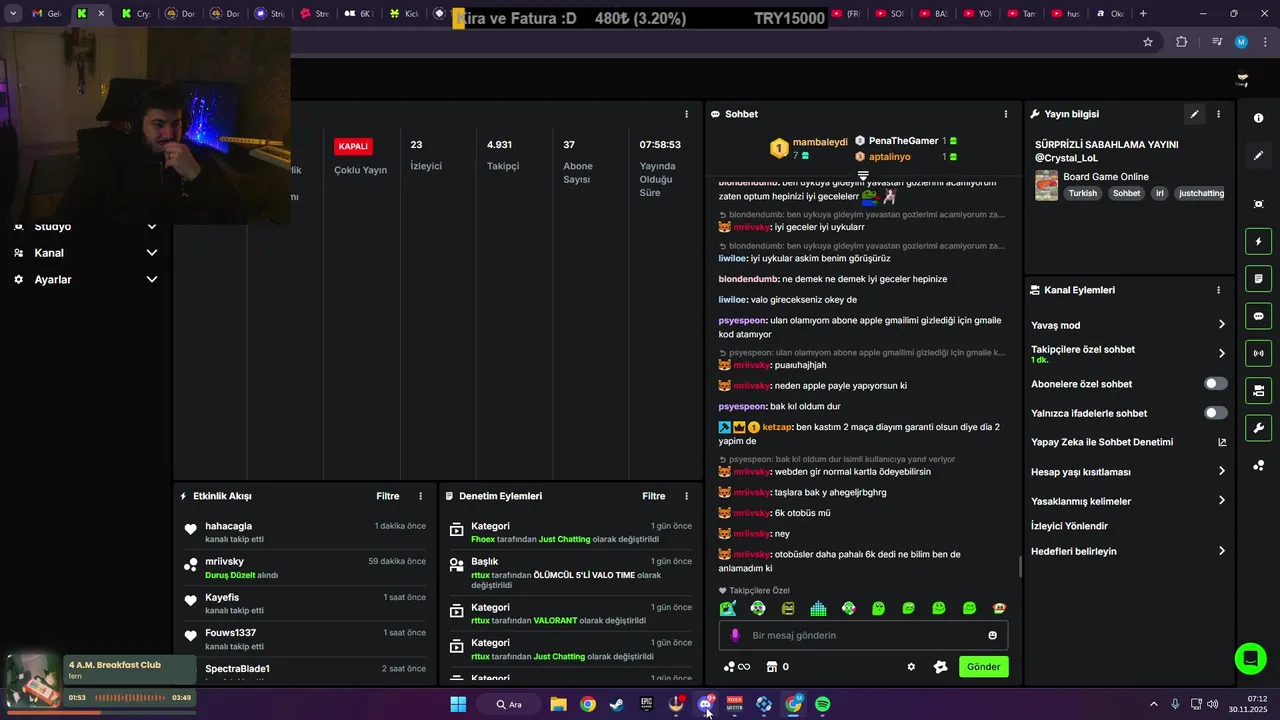The image size is (1280, 720).
Task: Click the Turkish stream tag
Action: (1082, 193)
